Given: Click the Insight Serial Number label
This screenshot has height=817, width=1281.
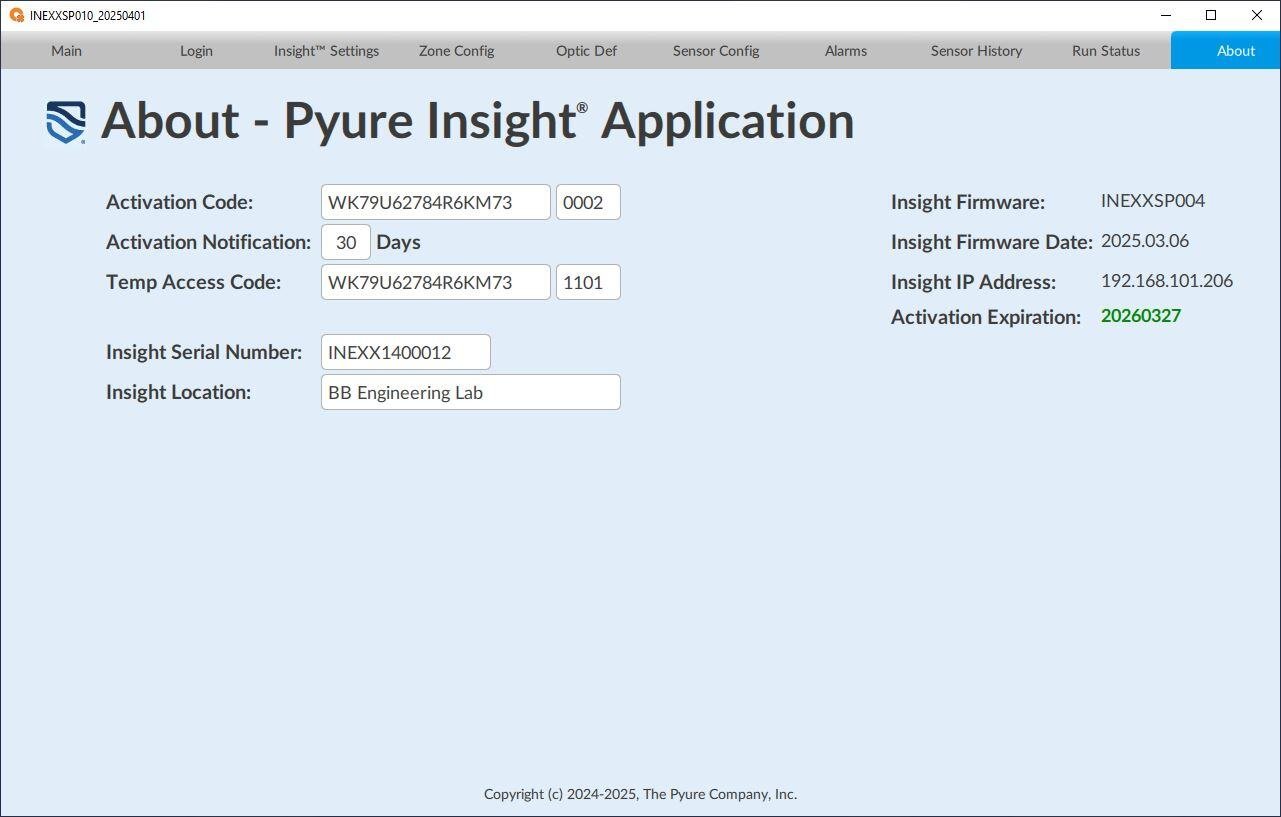Looking at the screenshot, I should [x=204, y=352].
